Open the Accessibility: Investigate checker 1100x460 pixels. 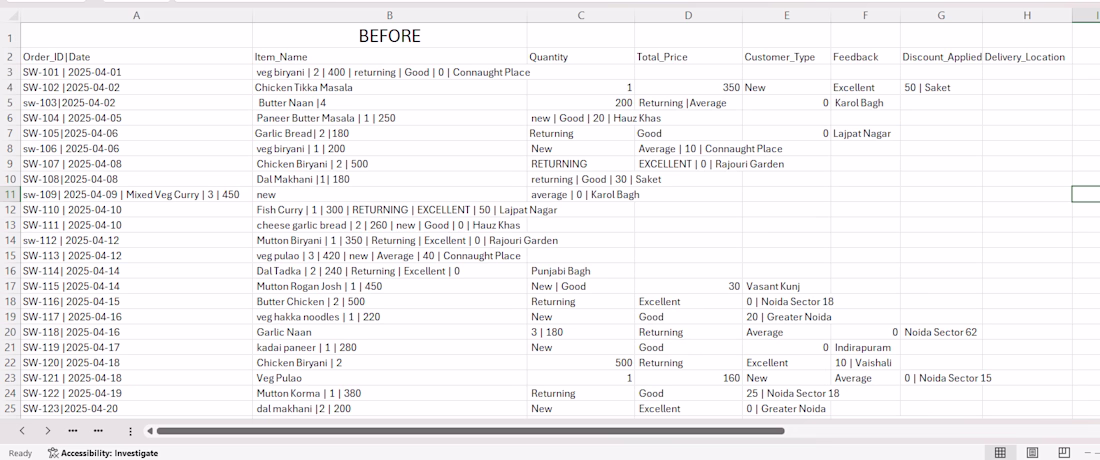click(102, 453)
